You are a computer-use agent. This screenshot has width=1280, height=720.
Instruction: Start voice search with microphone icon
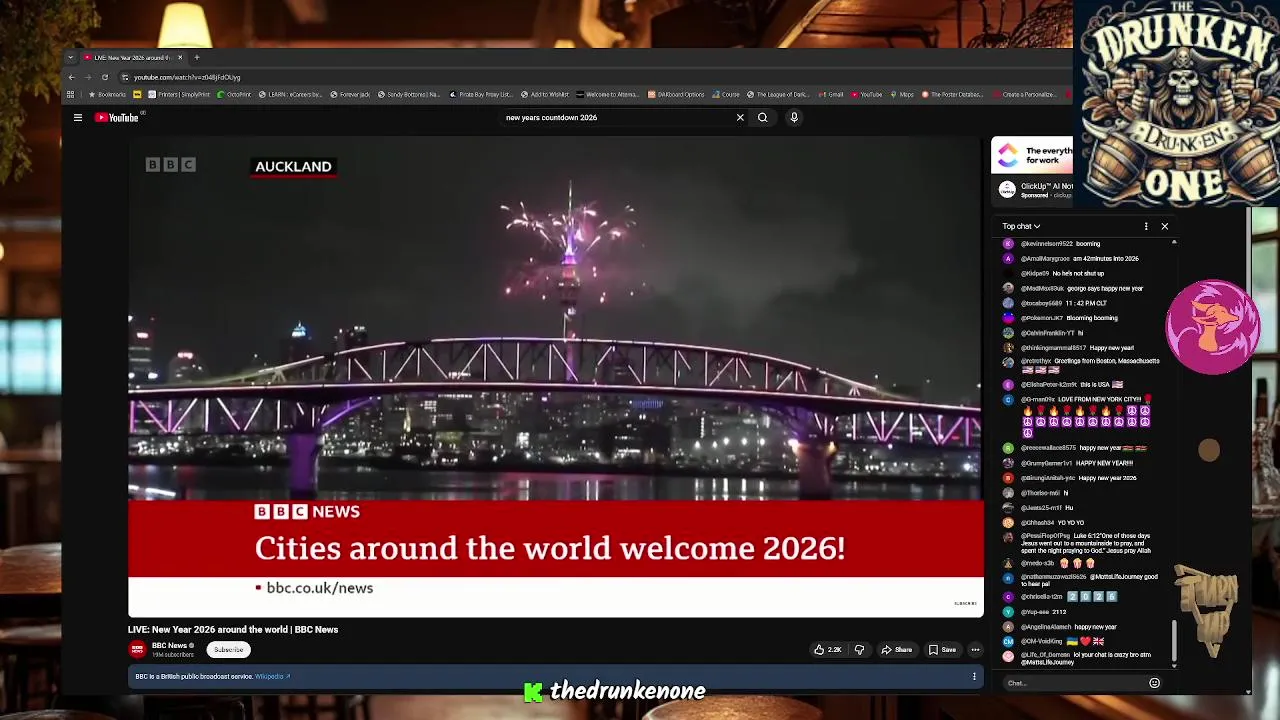[794, 118]
